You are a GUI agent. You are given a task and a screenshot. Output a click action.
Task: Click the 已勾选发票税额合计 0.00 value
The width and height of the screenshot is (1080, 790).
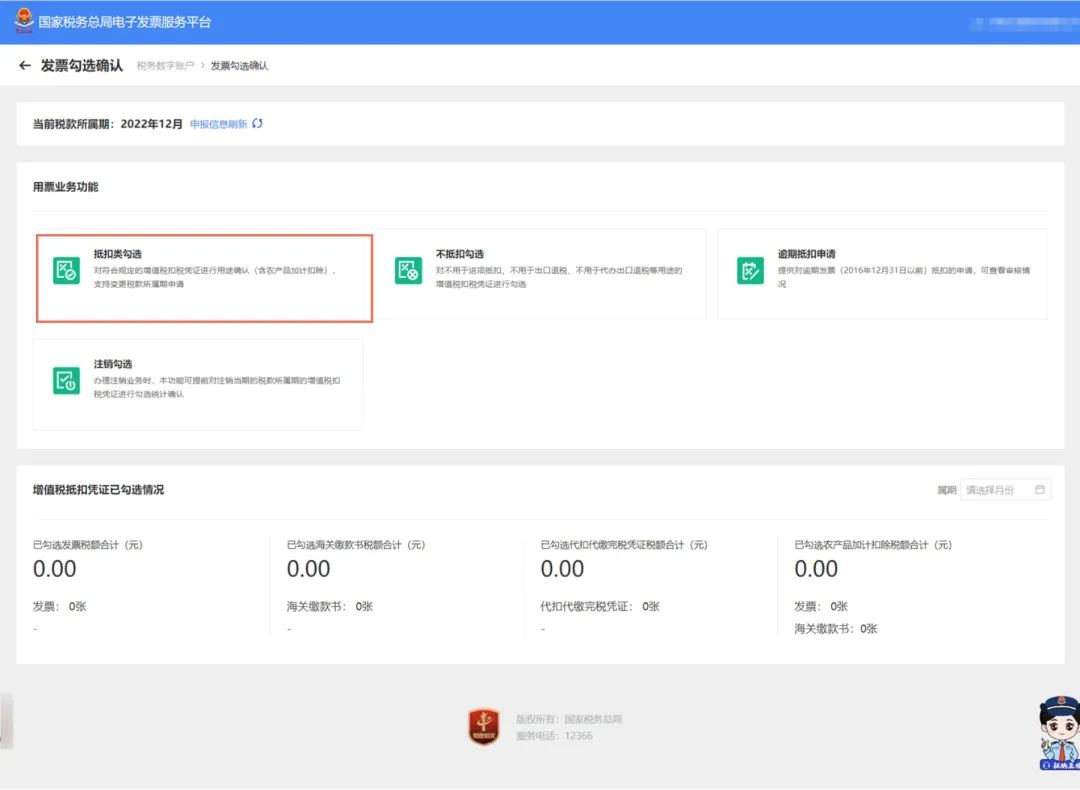(55, 569)
